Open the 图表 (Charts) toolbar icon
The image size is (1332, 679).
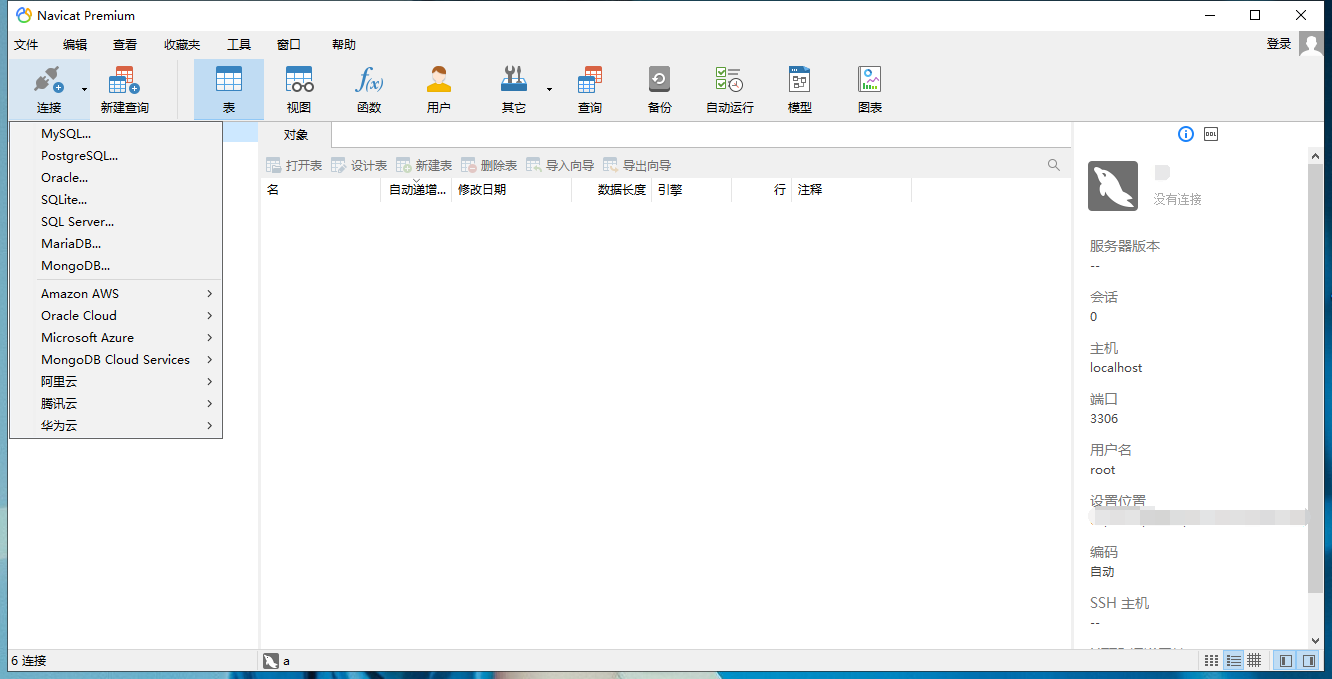pos(870,89)
